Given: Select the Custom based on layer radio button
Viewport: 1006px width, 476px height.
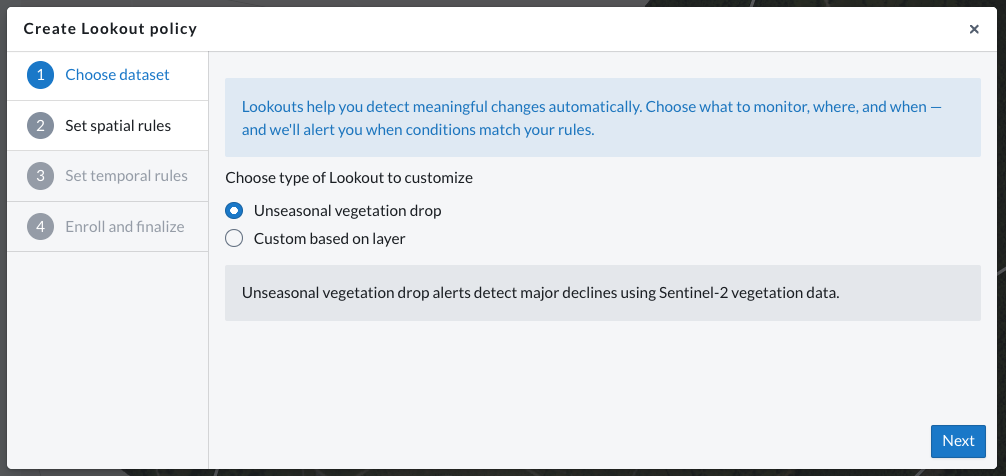Looking at the screenshot, I should (x=234, y=239).
